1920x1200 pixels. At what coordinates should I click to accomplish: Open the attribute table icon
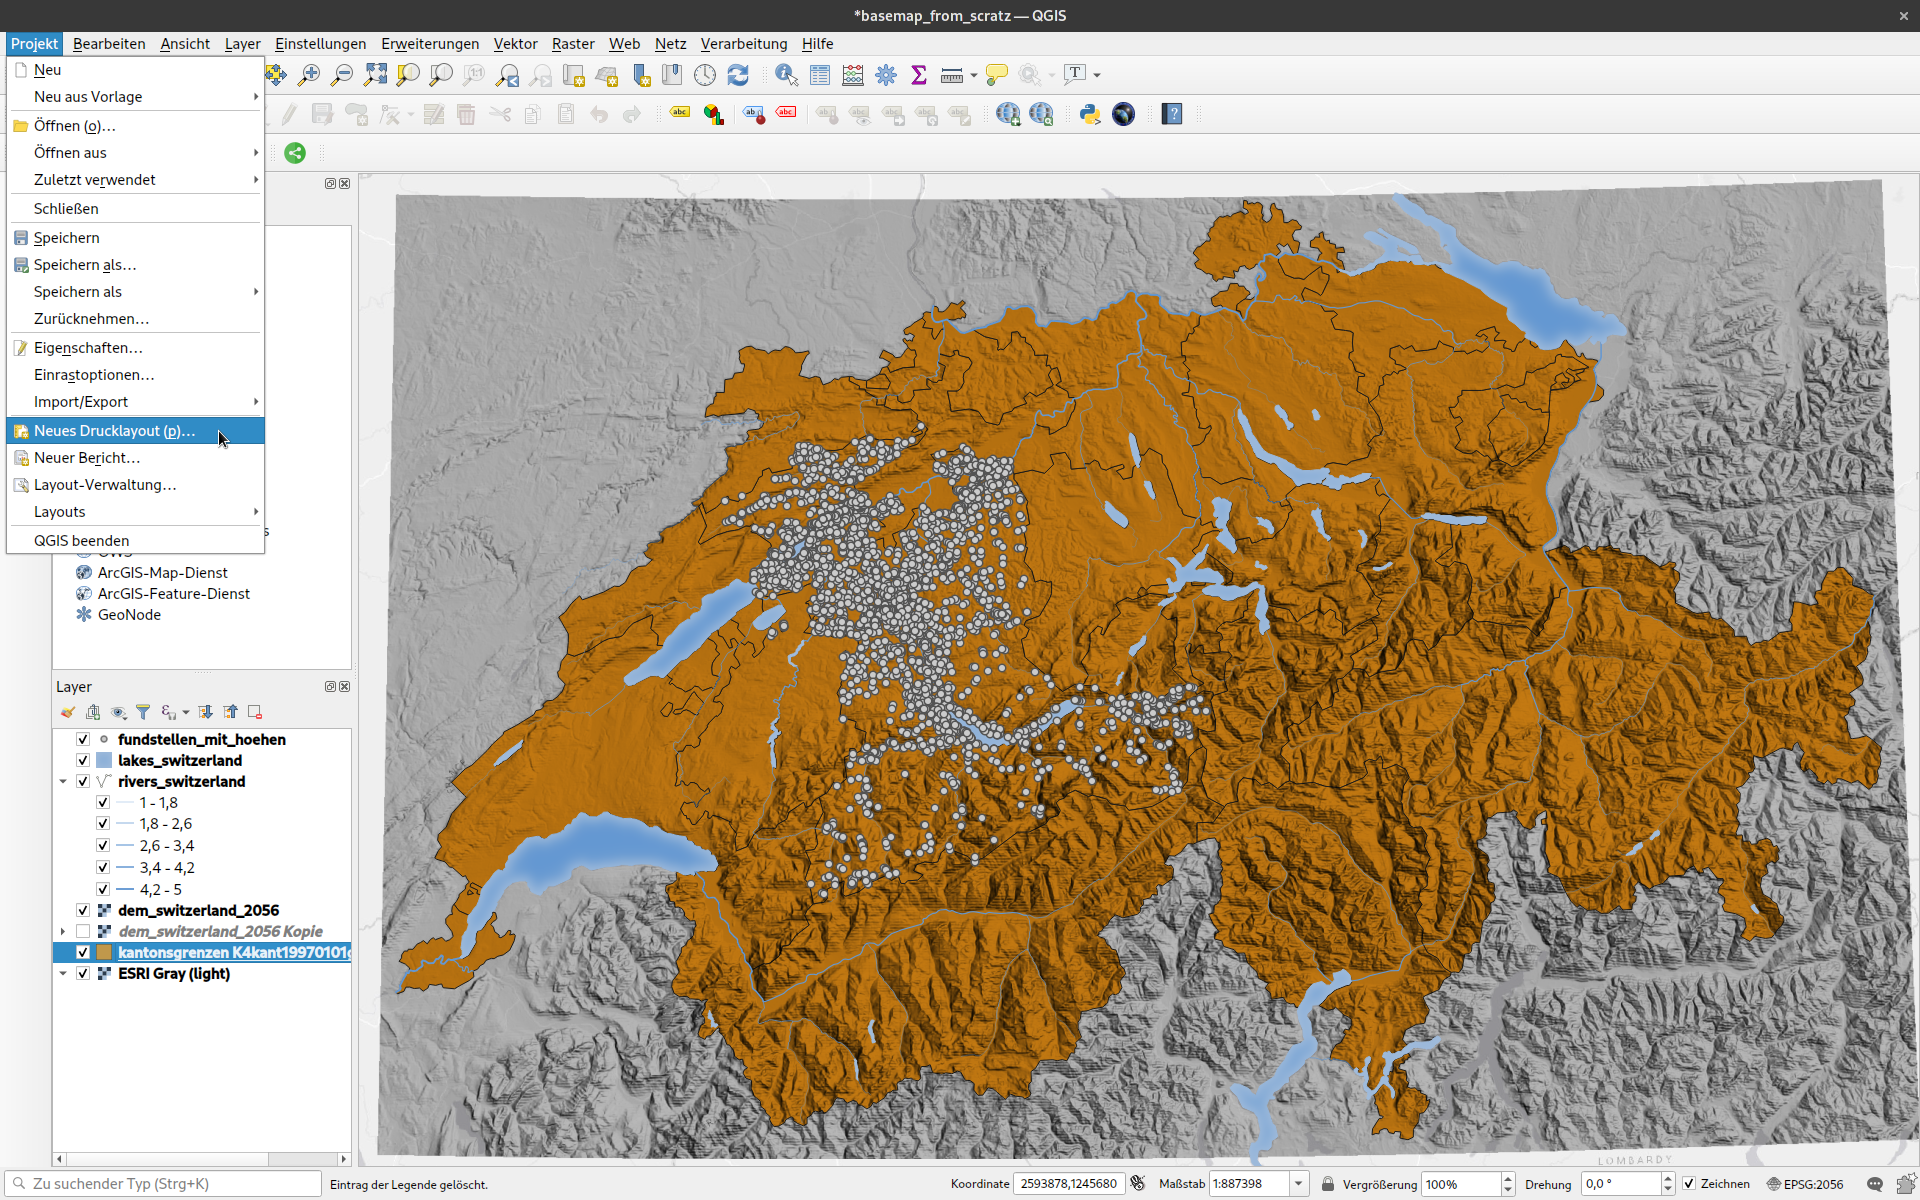click(820, 75)
